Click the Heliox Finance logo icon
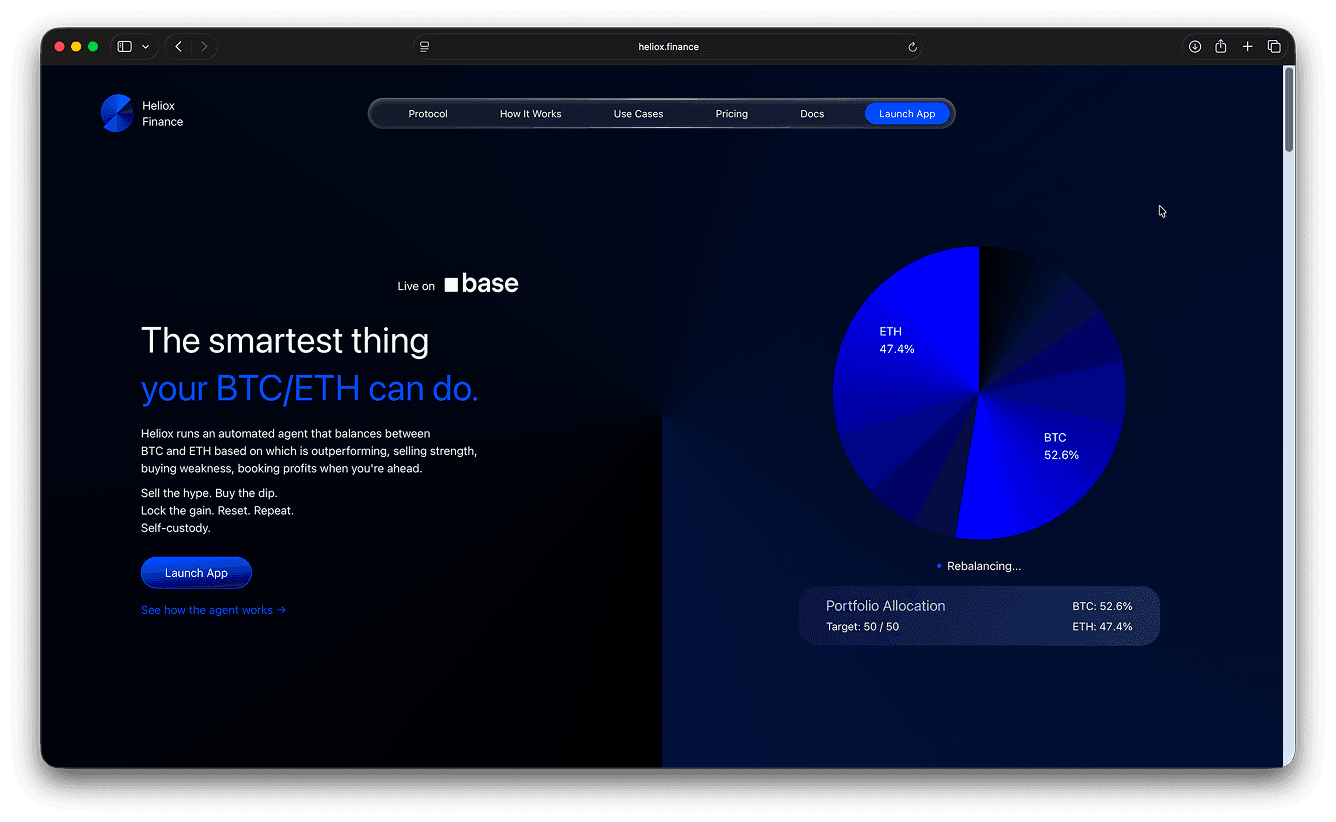The width and height of the screenshot is (1336, 822). [117, 113]
